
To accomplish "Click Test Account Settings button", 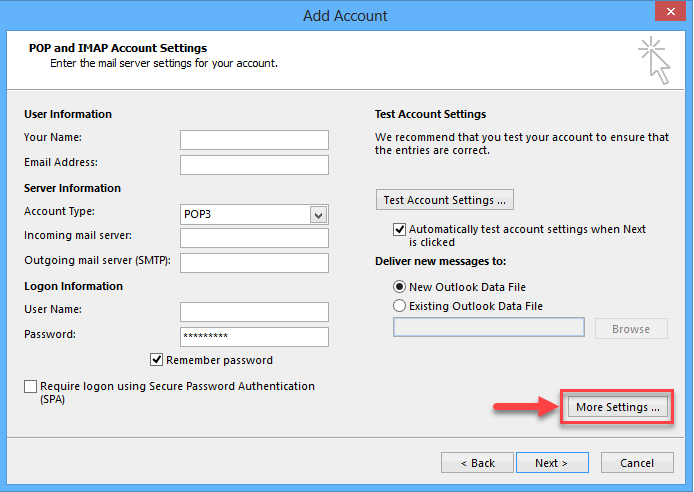I will [x=445, y=200].
